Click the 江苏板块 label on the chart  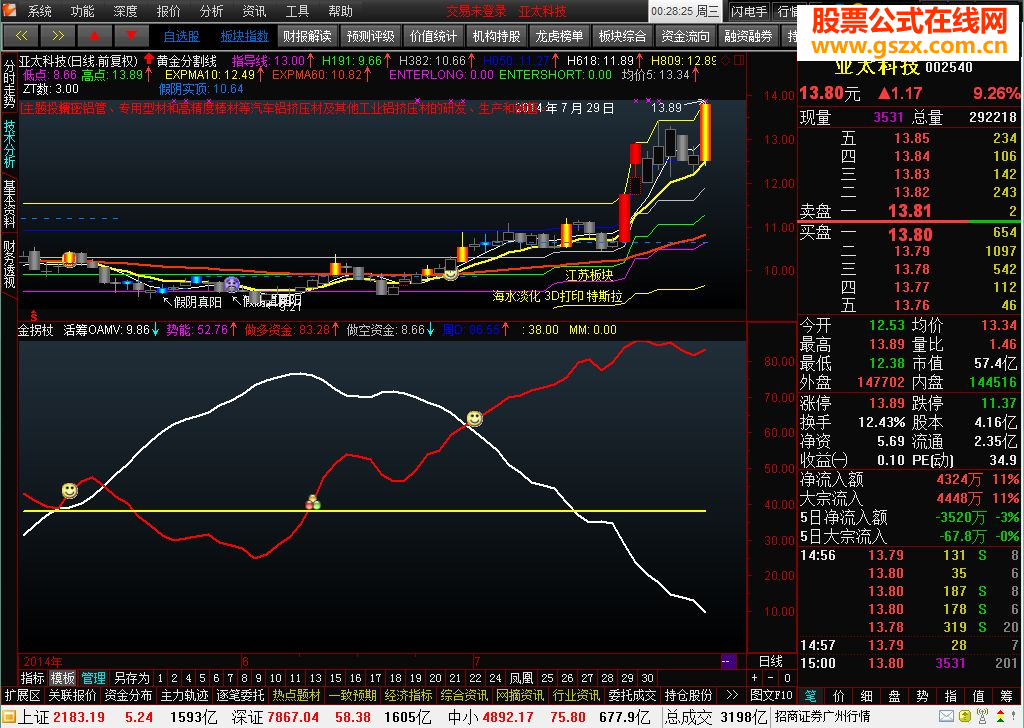(x=588, y=276)
